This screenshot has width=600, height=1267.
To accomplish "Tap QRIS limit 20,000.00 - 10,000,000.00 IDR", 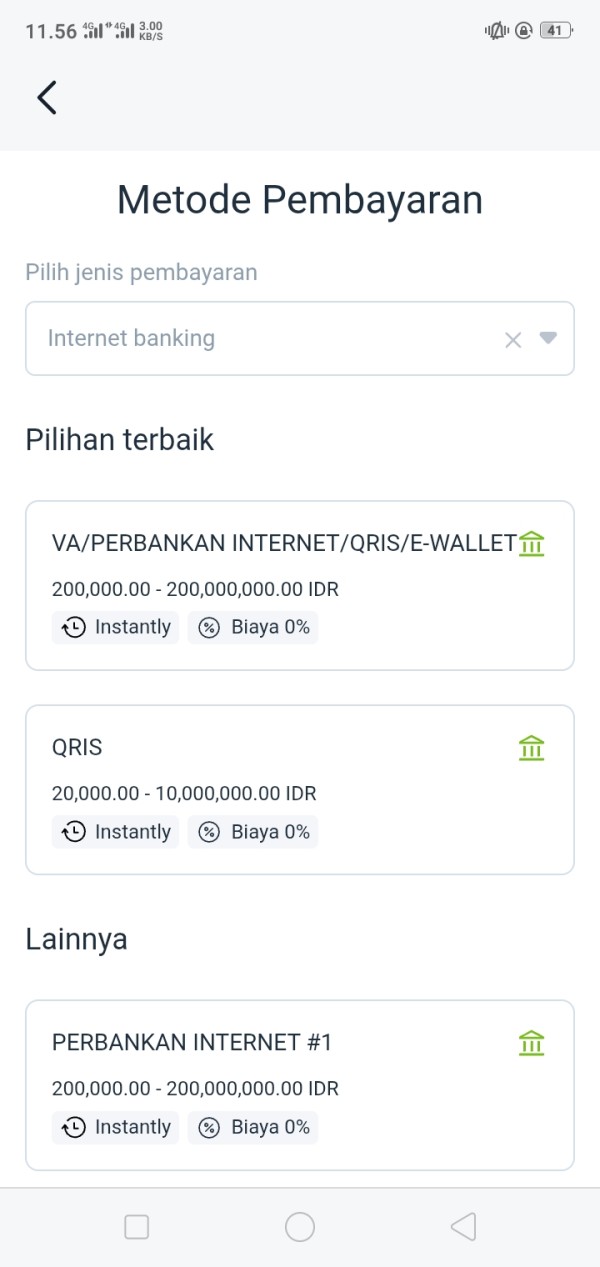I will click(x=184, y=794).
